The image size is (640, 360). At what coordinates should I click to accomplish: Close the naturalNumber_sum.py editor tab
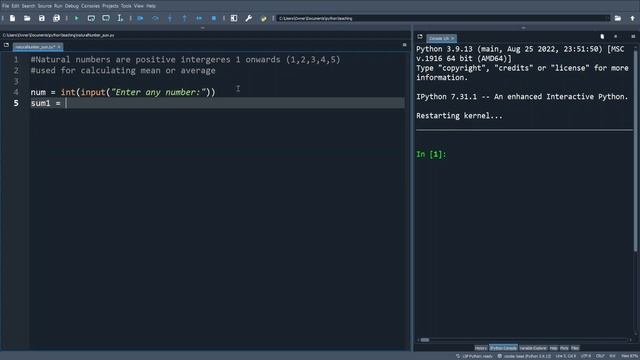coord(59,47)
